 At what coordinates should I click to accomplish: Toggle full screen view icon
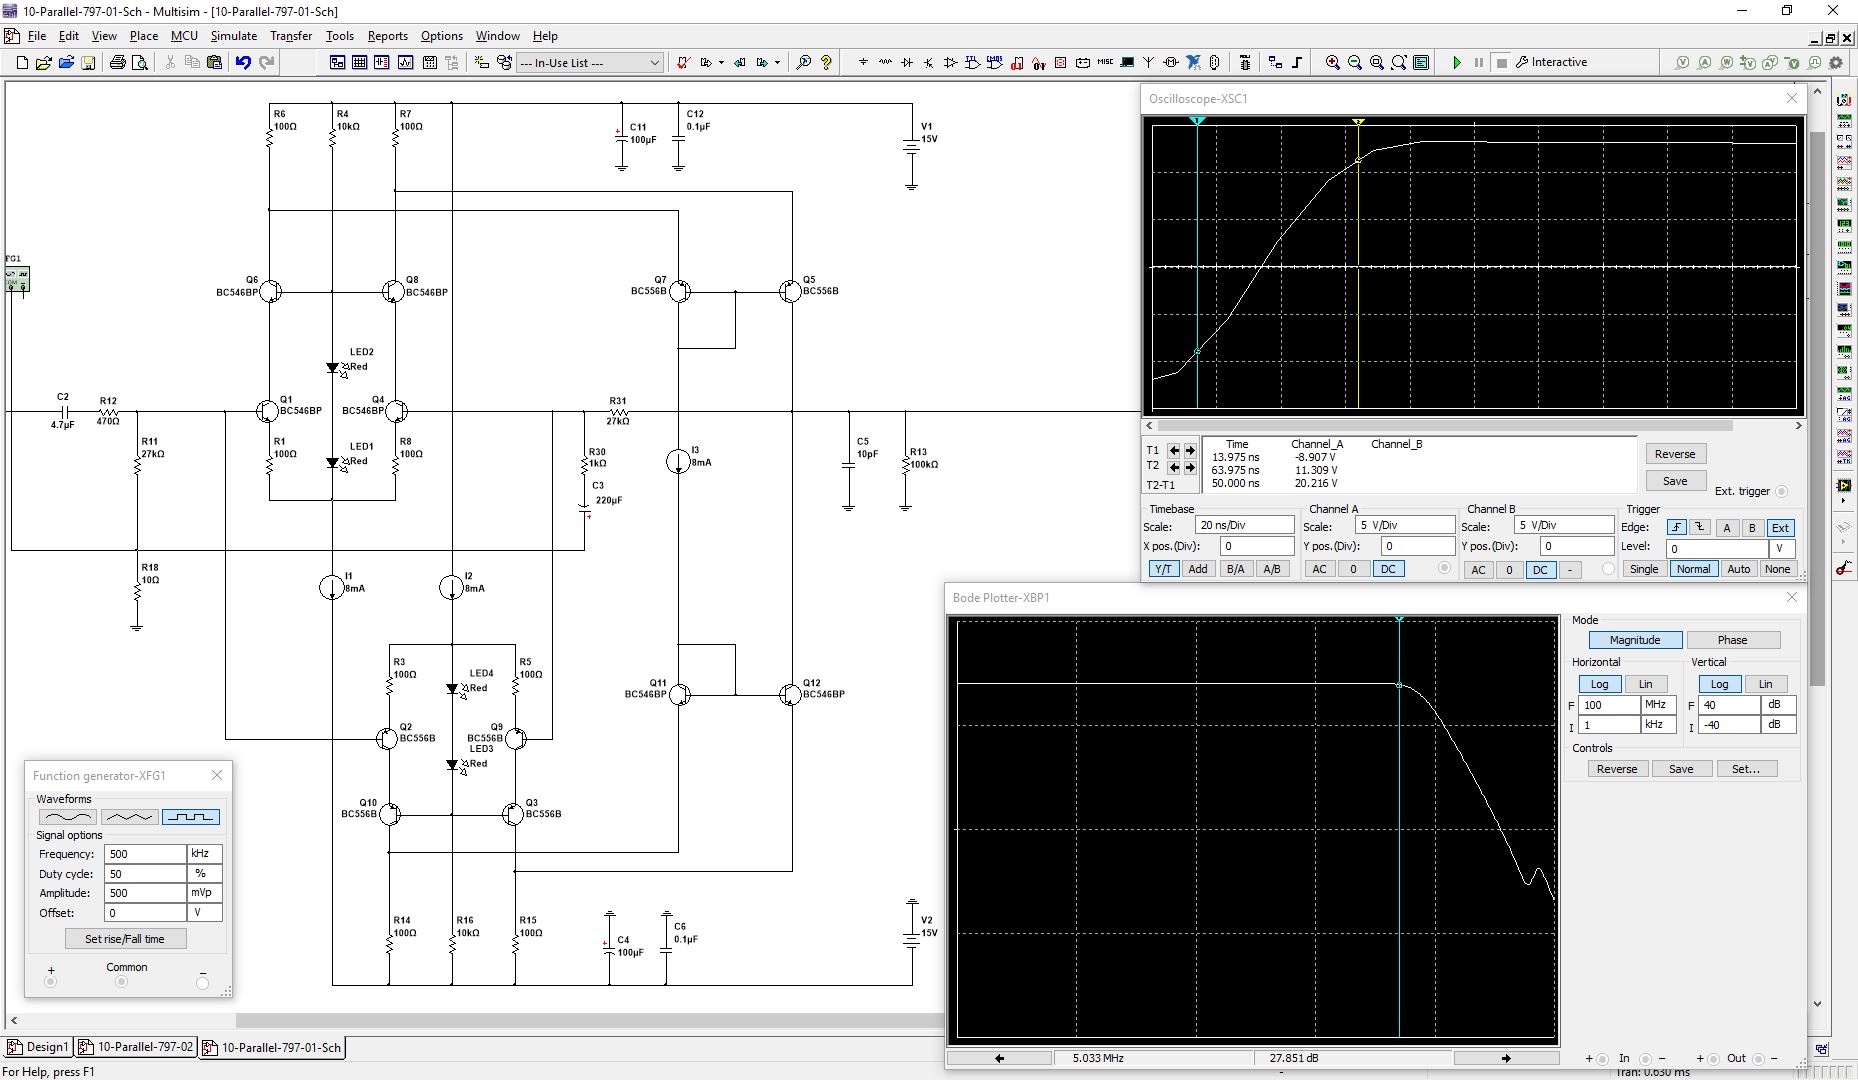pos(1421,62)
